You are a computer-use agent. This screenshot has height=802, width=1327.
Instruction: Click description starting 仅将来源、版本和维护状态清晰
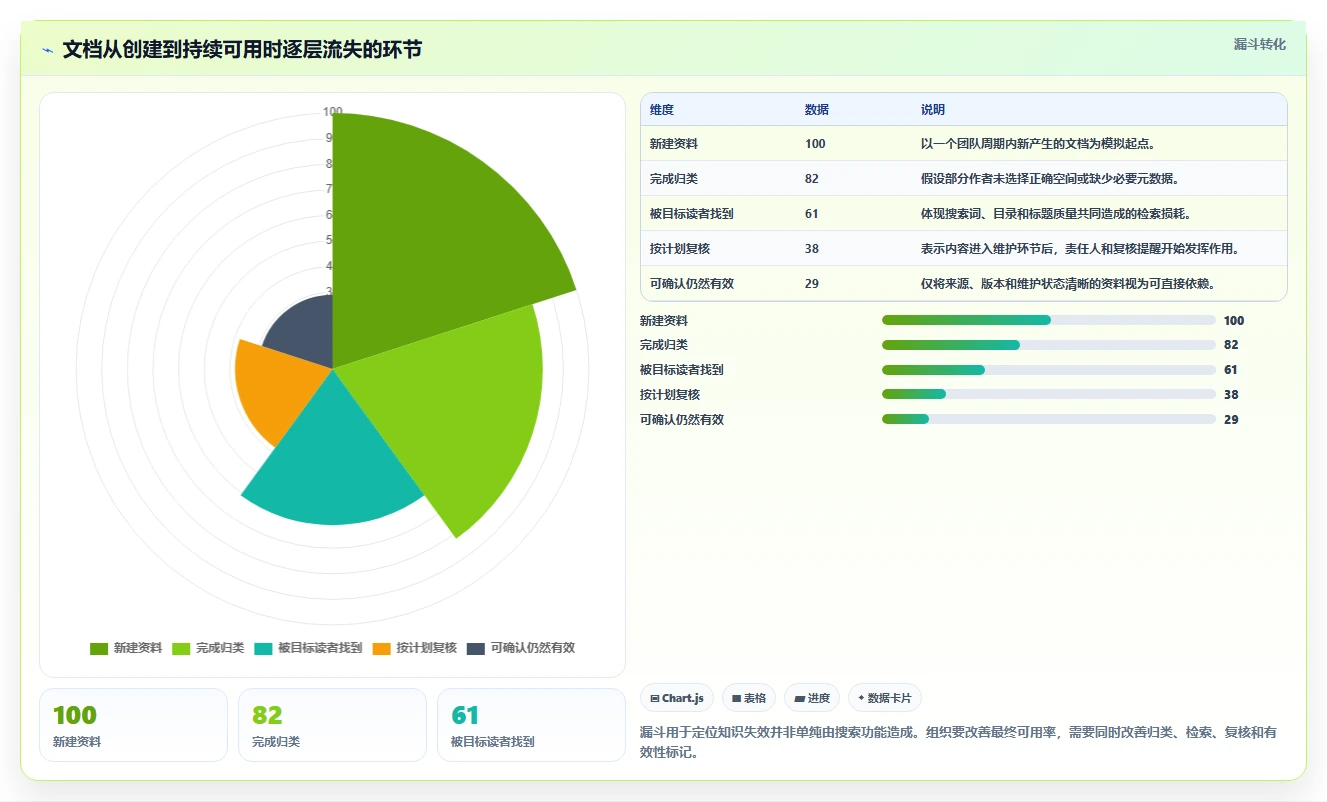1068,284
